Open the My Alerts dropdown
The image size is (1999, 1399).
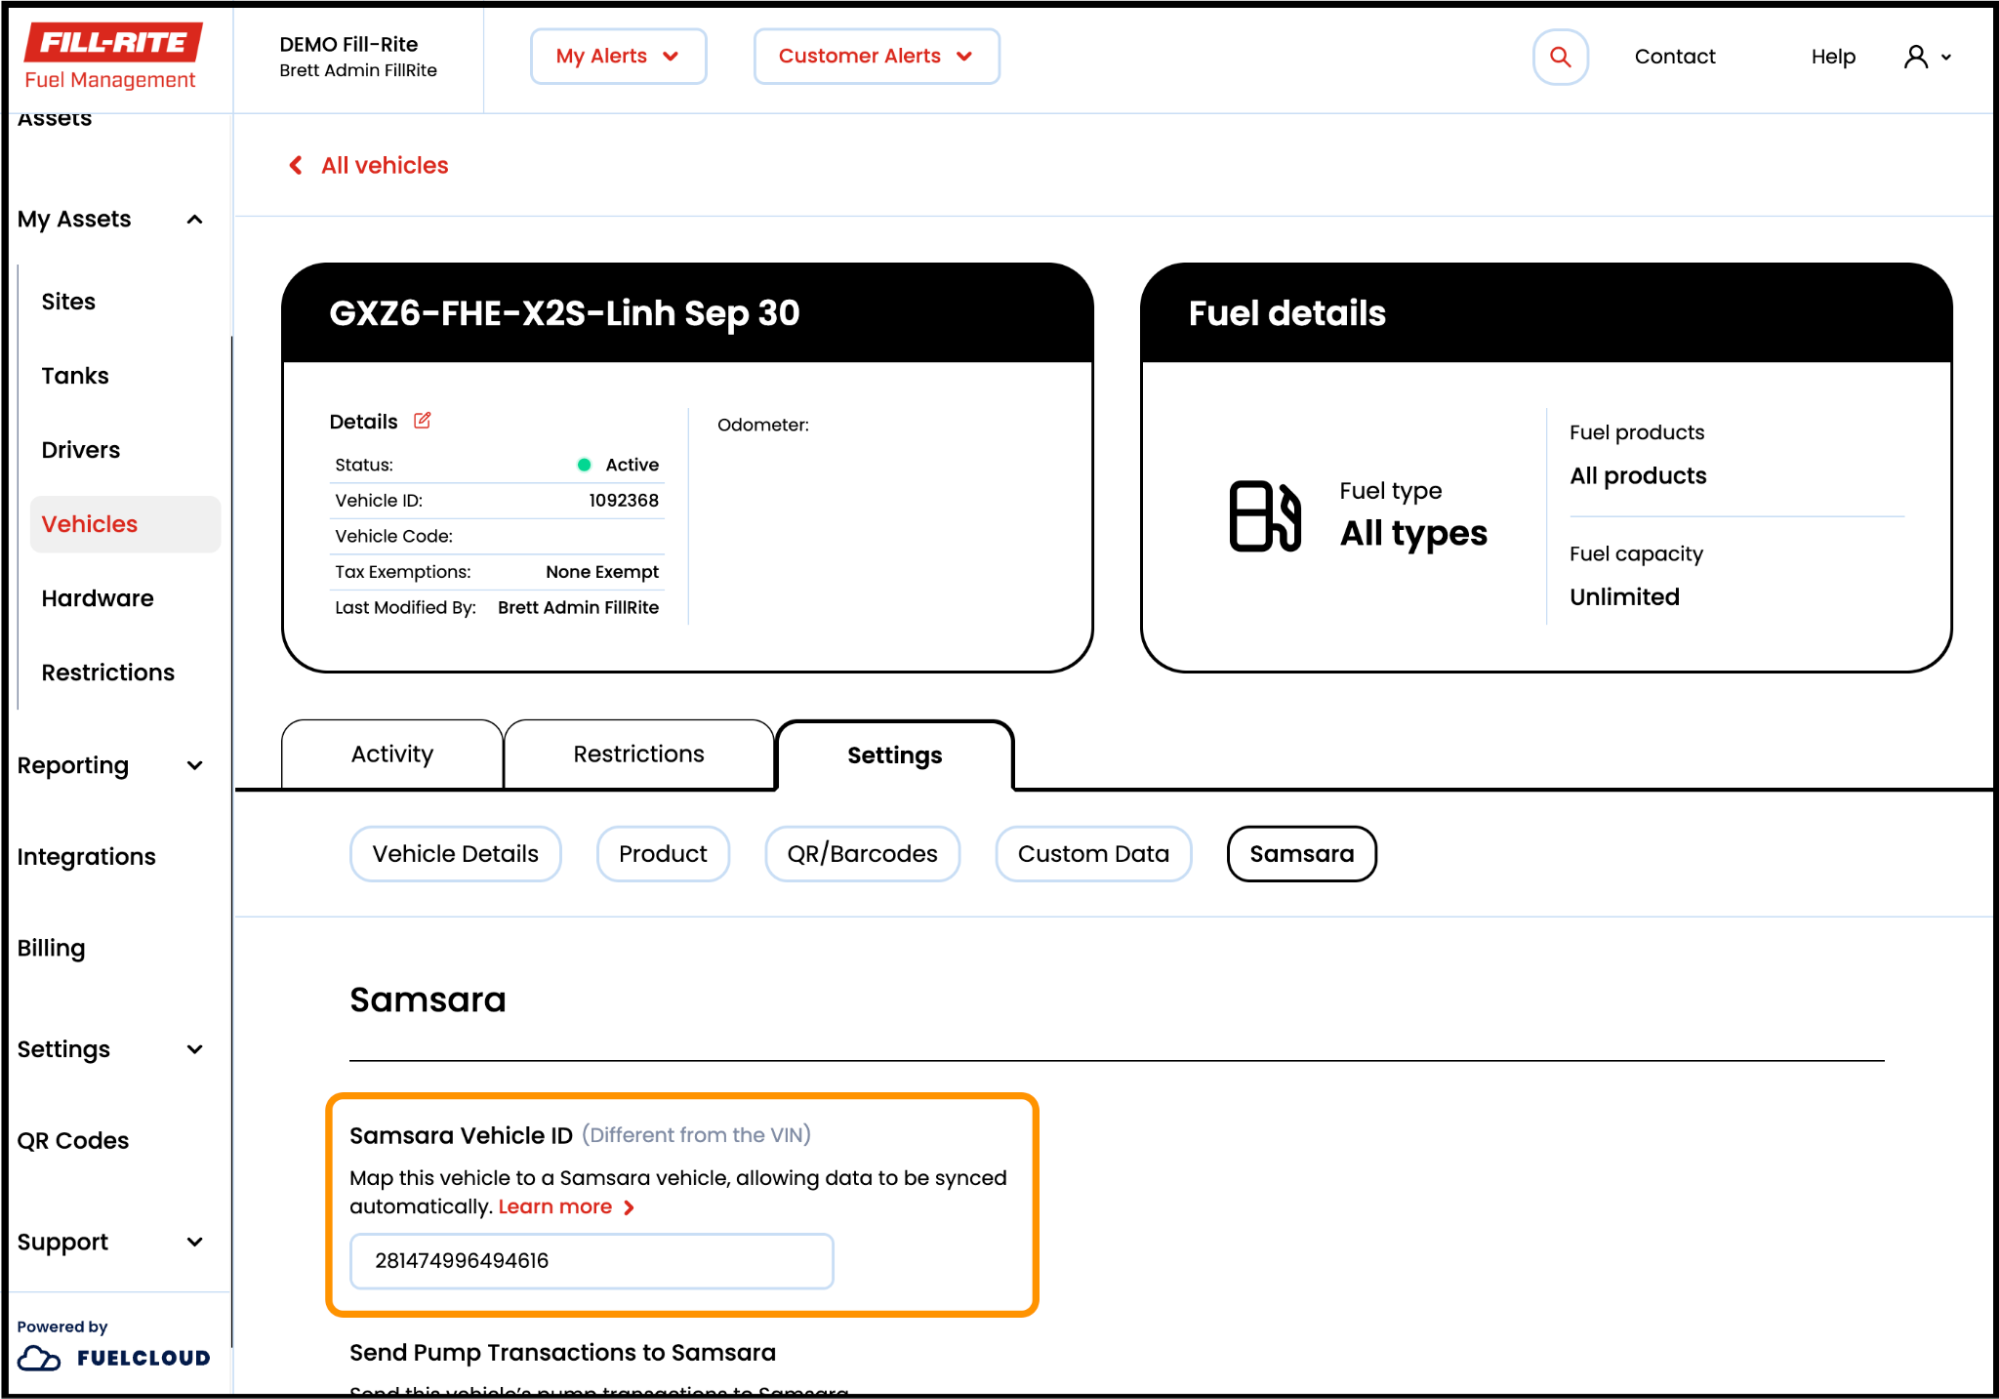(618, 57)
